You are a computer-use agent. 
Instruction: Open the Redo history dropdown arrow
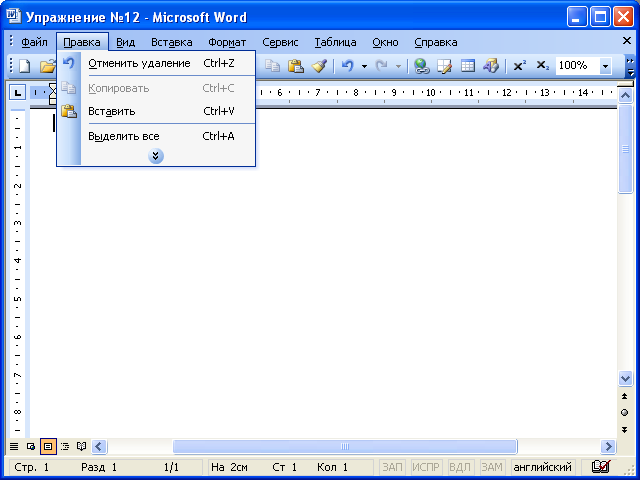398,66
